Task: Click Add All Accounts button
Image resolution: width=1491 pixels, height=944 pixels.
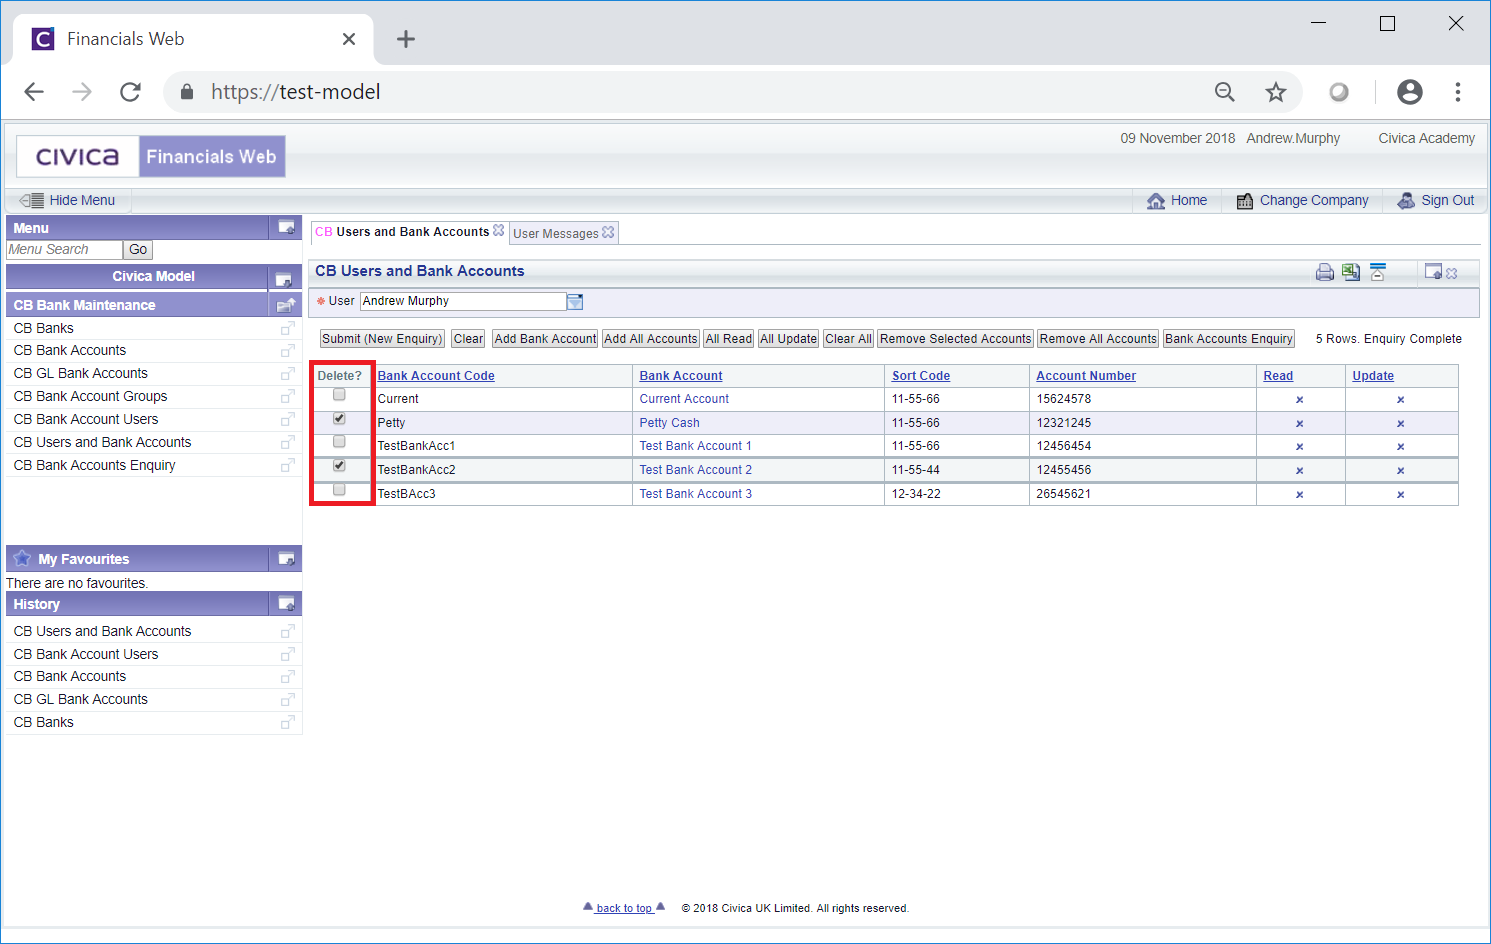Action: (651, 339)
